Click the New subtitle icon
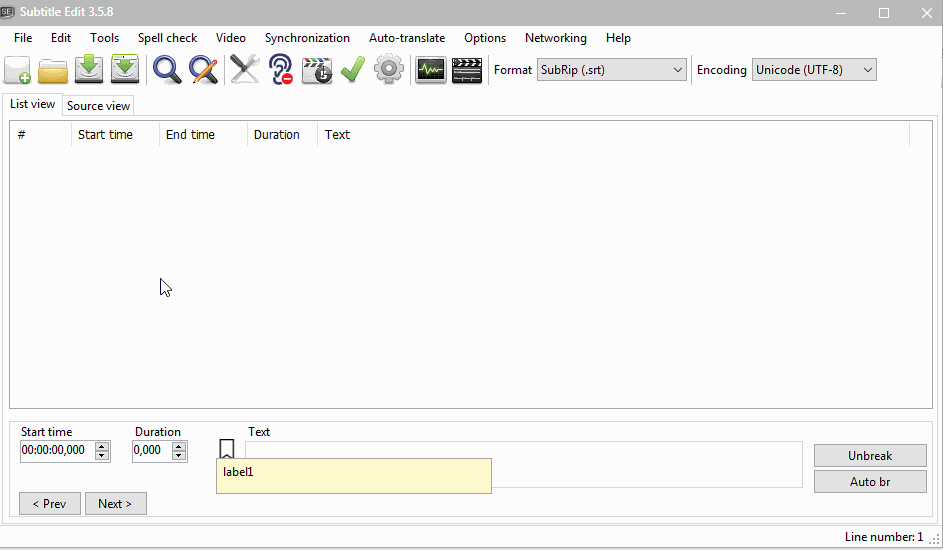943x550 pixels. point(17,70)
